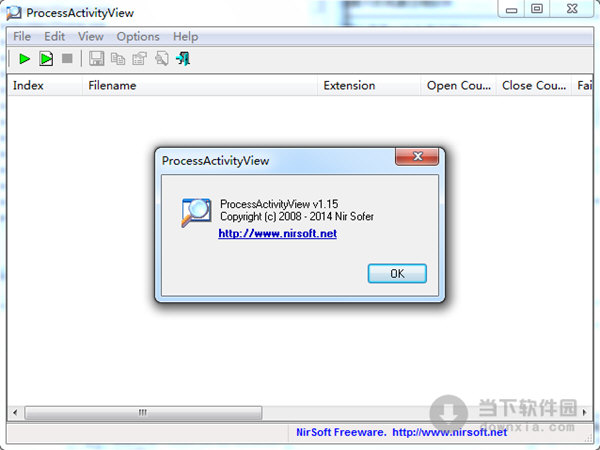Close the About dialog with red X
The height and width of the screenshot is (450, 600).
click(x=417, y=157)
